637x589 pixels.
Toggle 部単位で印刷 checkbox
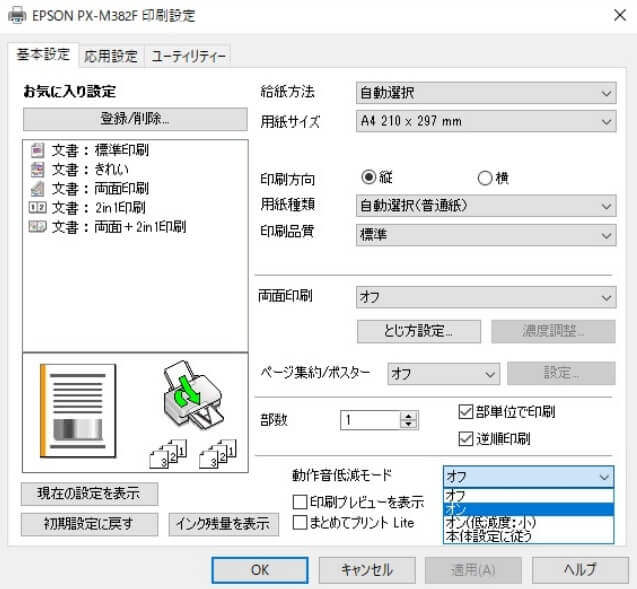tap(466, 411)
